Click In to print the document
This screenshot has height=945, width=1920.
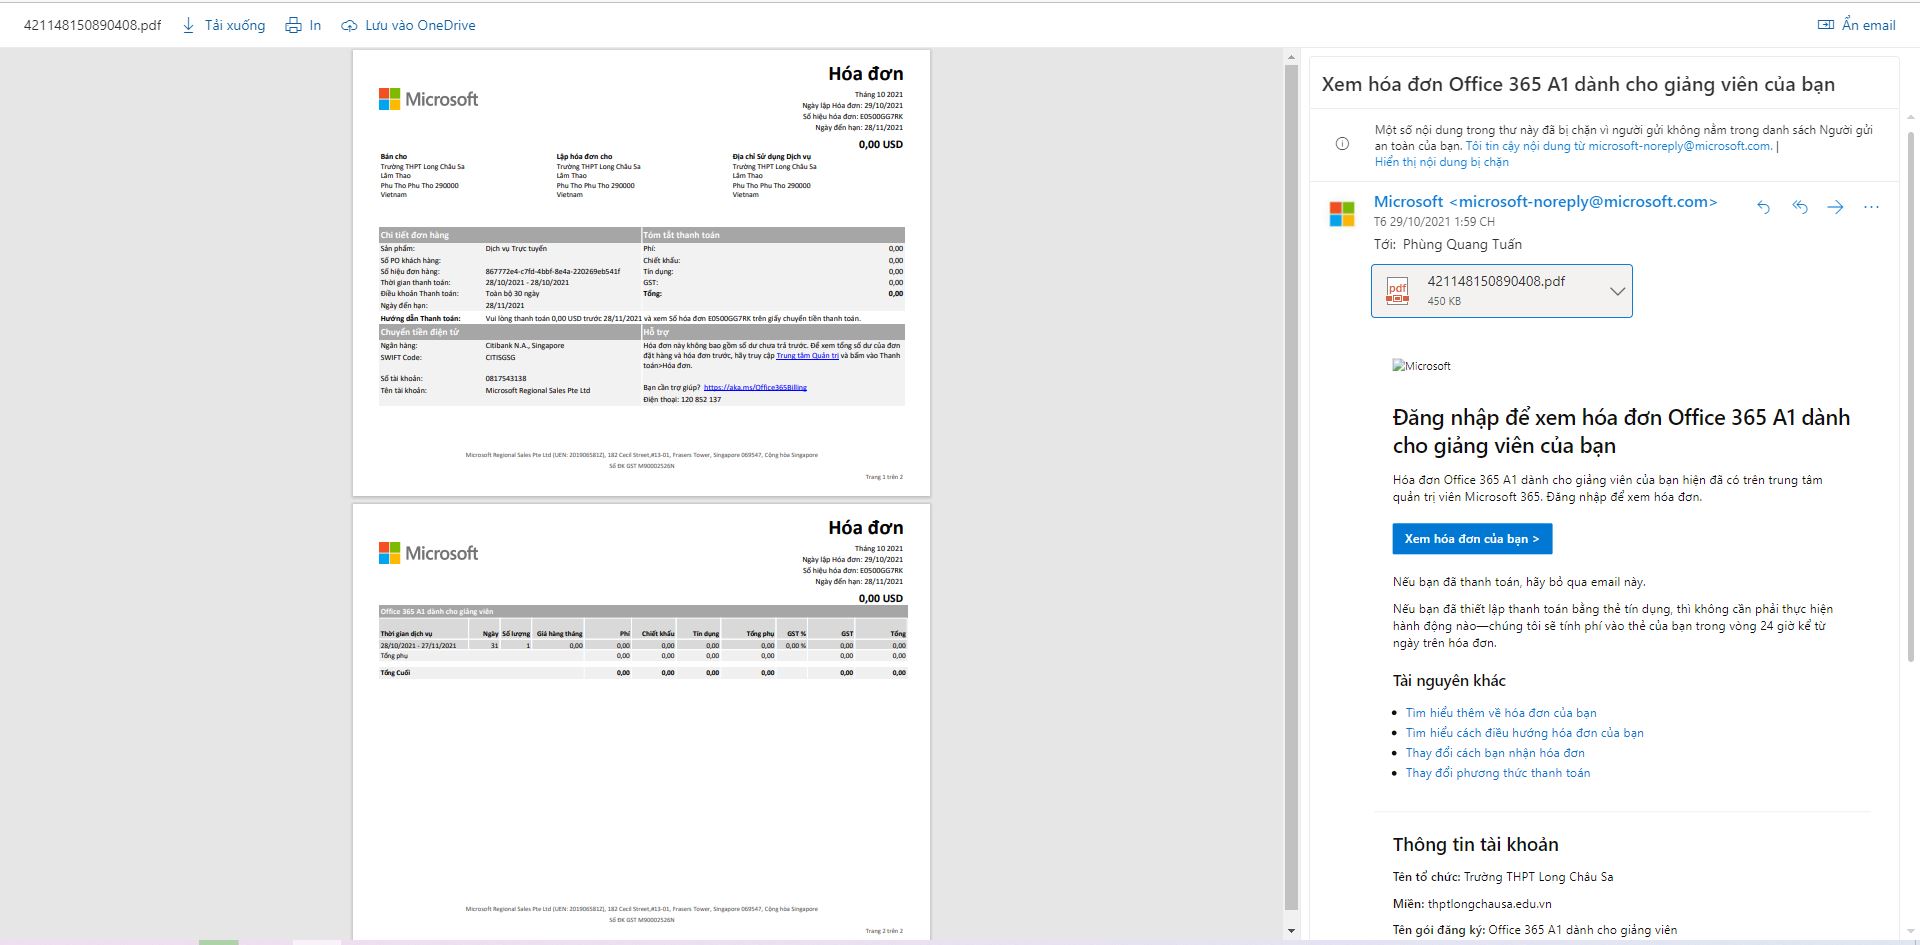[x=315, y=26]
